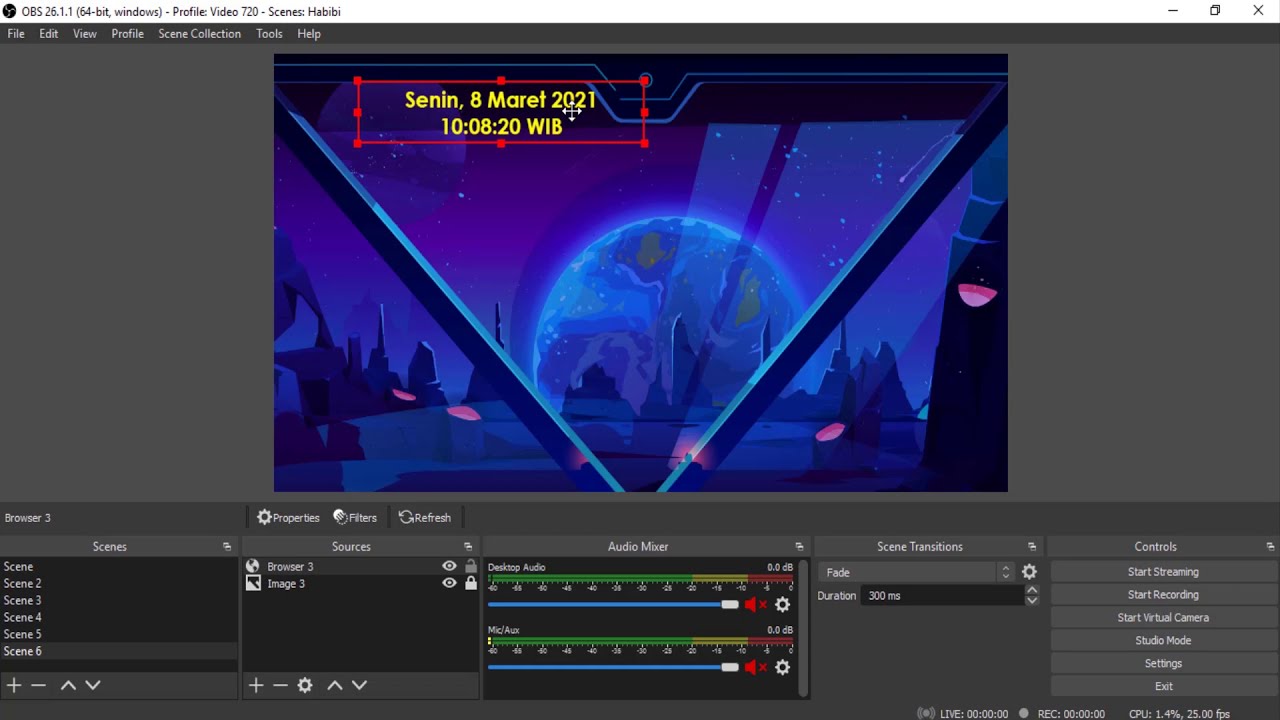Undock the Controls panel

(x=1270, y=547)
